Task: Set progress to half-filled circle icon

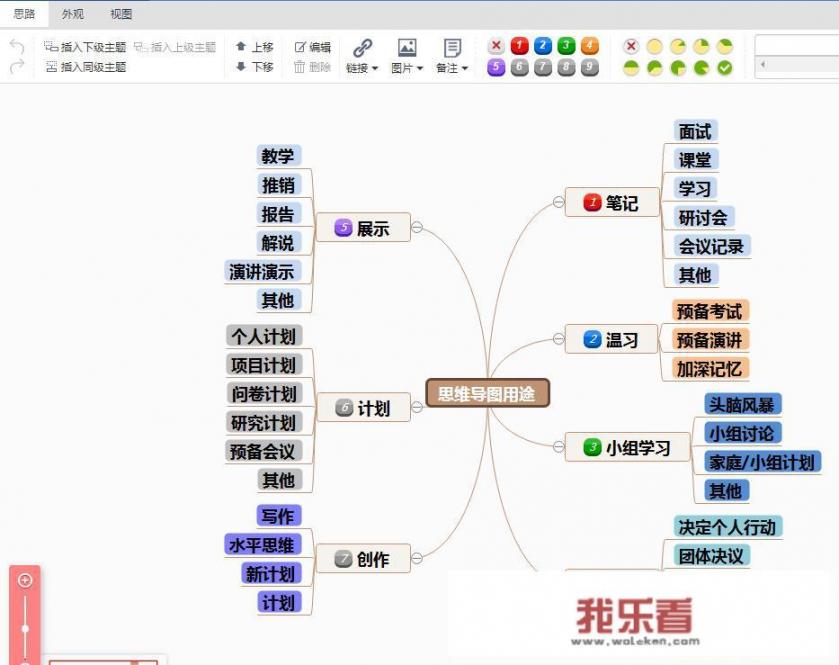Action: point(631,68)
